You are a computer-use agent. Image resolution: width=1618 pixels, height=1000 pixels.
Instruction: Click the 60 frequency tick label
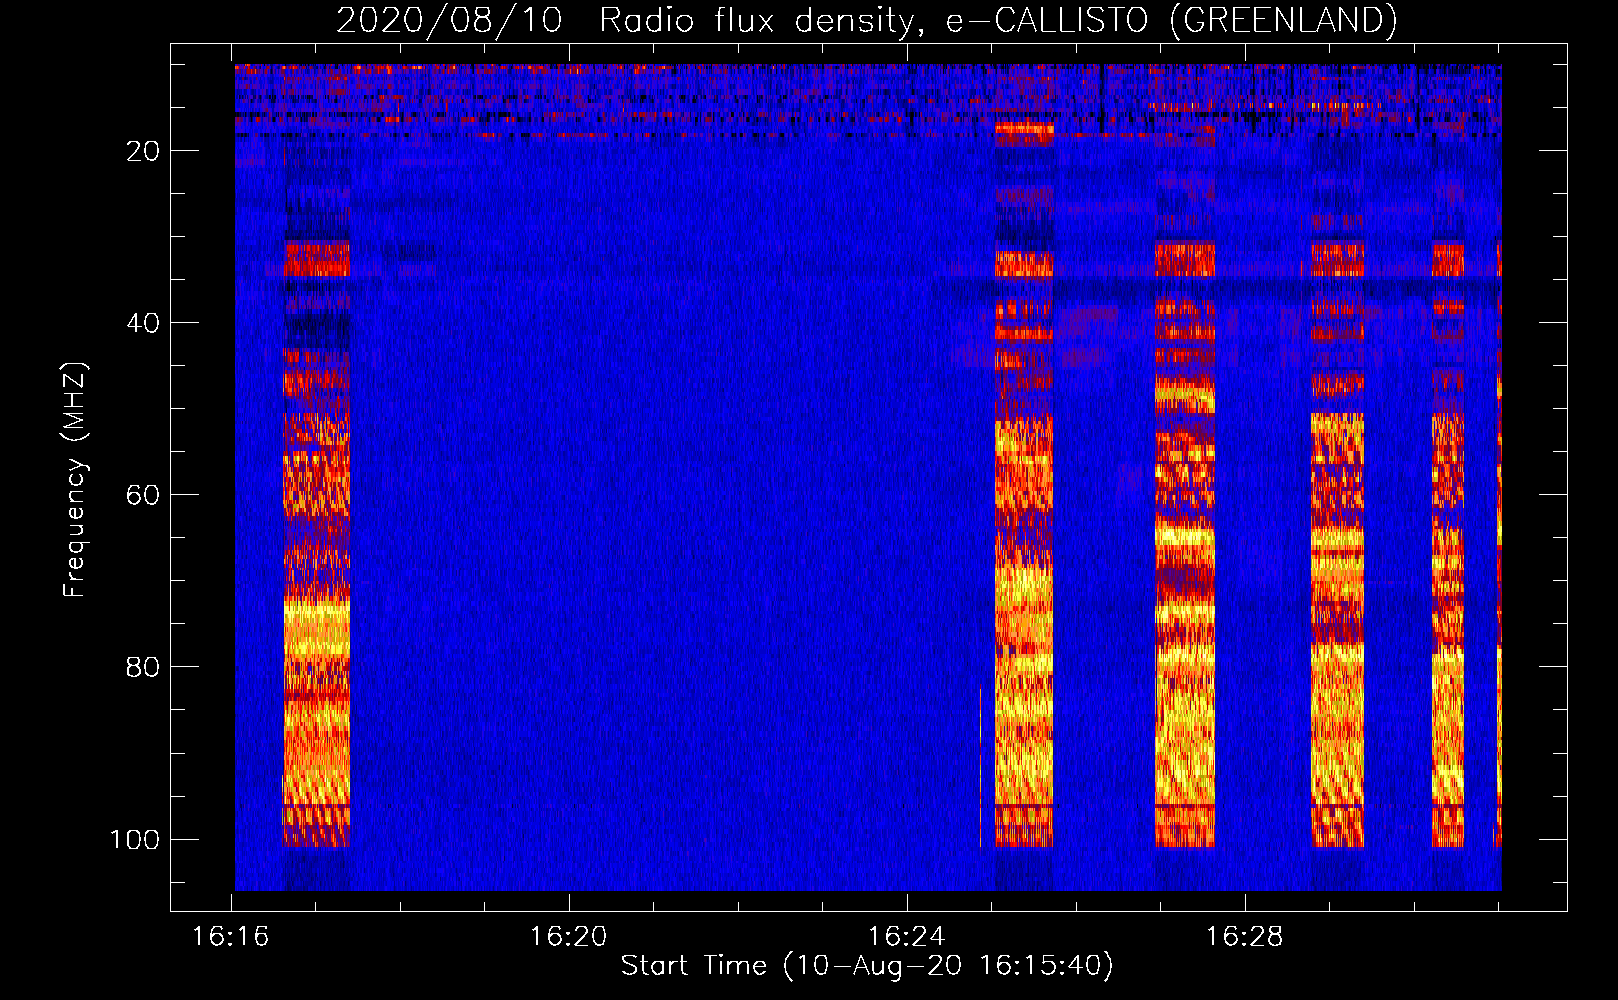click(143, 495)
